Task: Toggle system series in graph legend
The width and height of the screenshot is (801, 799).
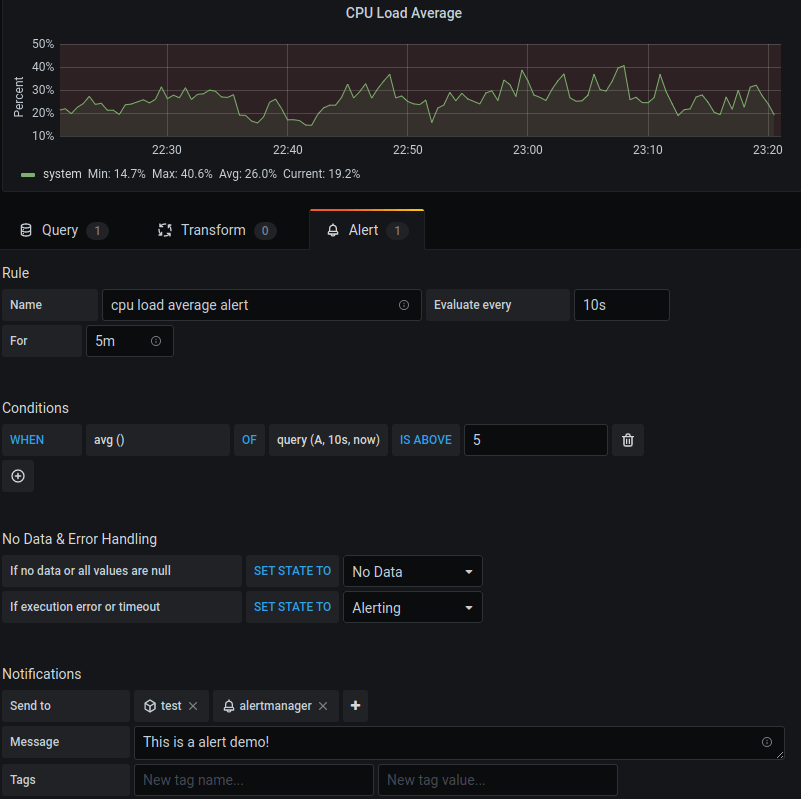Action: [x=62, y=174]
